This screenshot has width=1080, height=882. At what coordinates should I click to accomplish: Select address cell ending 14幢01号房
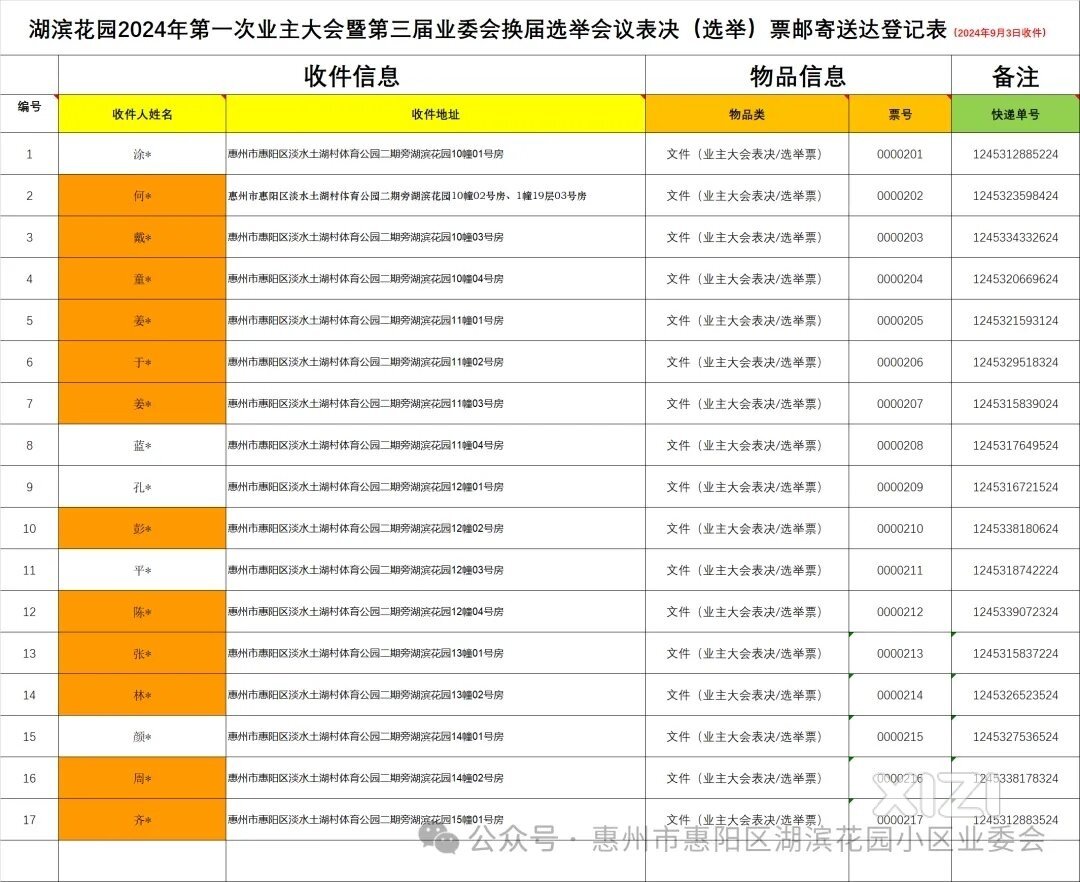coord(435,737)
